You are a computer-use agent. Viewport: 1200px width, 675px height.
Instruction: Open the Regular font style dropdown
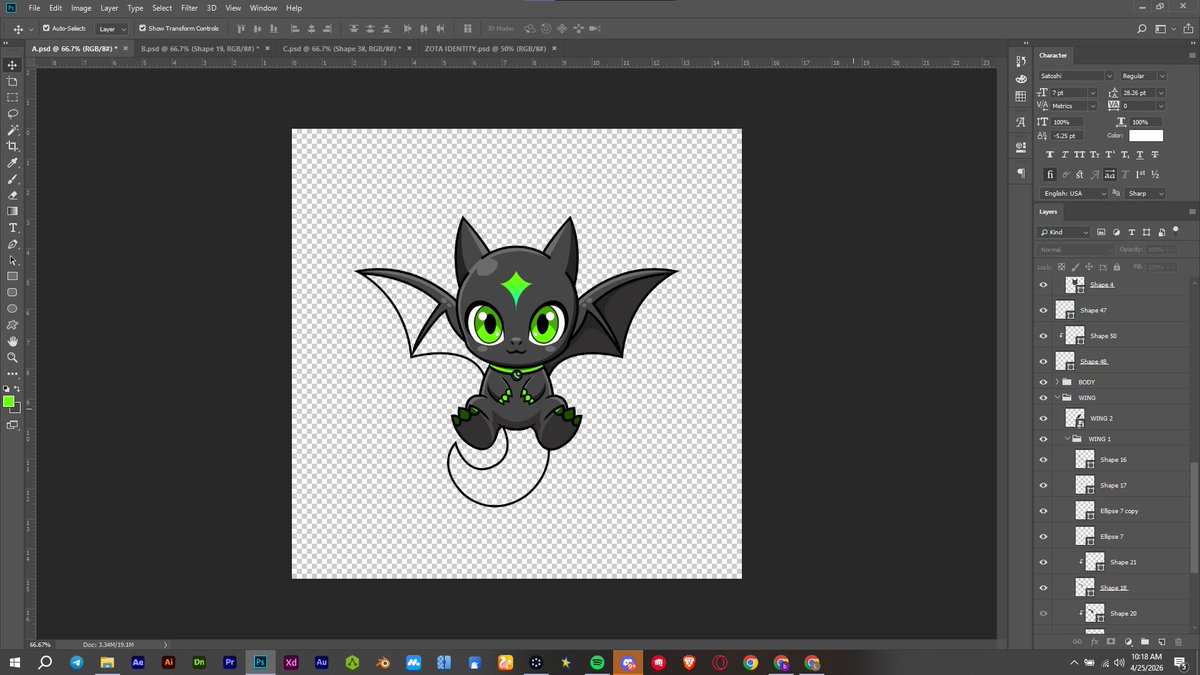1161,76
